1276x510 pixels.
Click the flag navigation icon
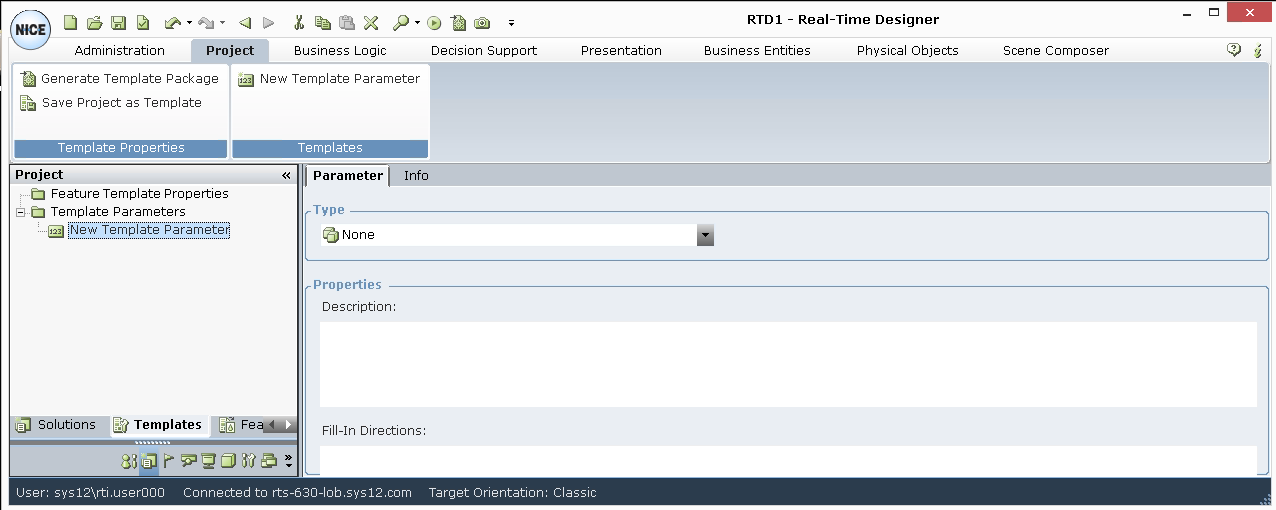168,461
